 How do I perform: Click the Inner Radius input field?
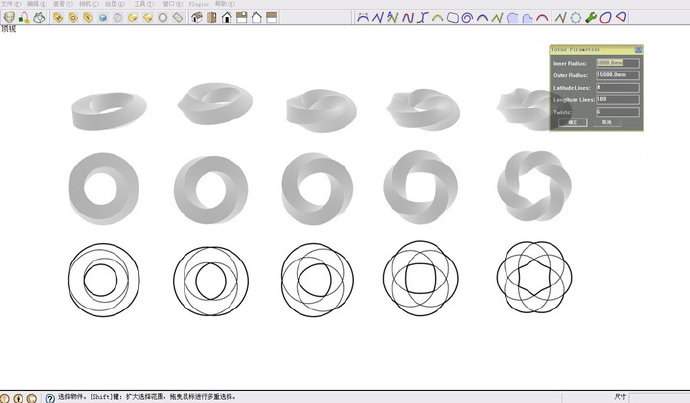tap(618, 63)
